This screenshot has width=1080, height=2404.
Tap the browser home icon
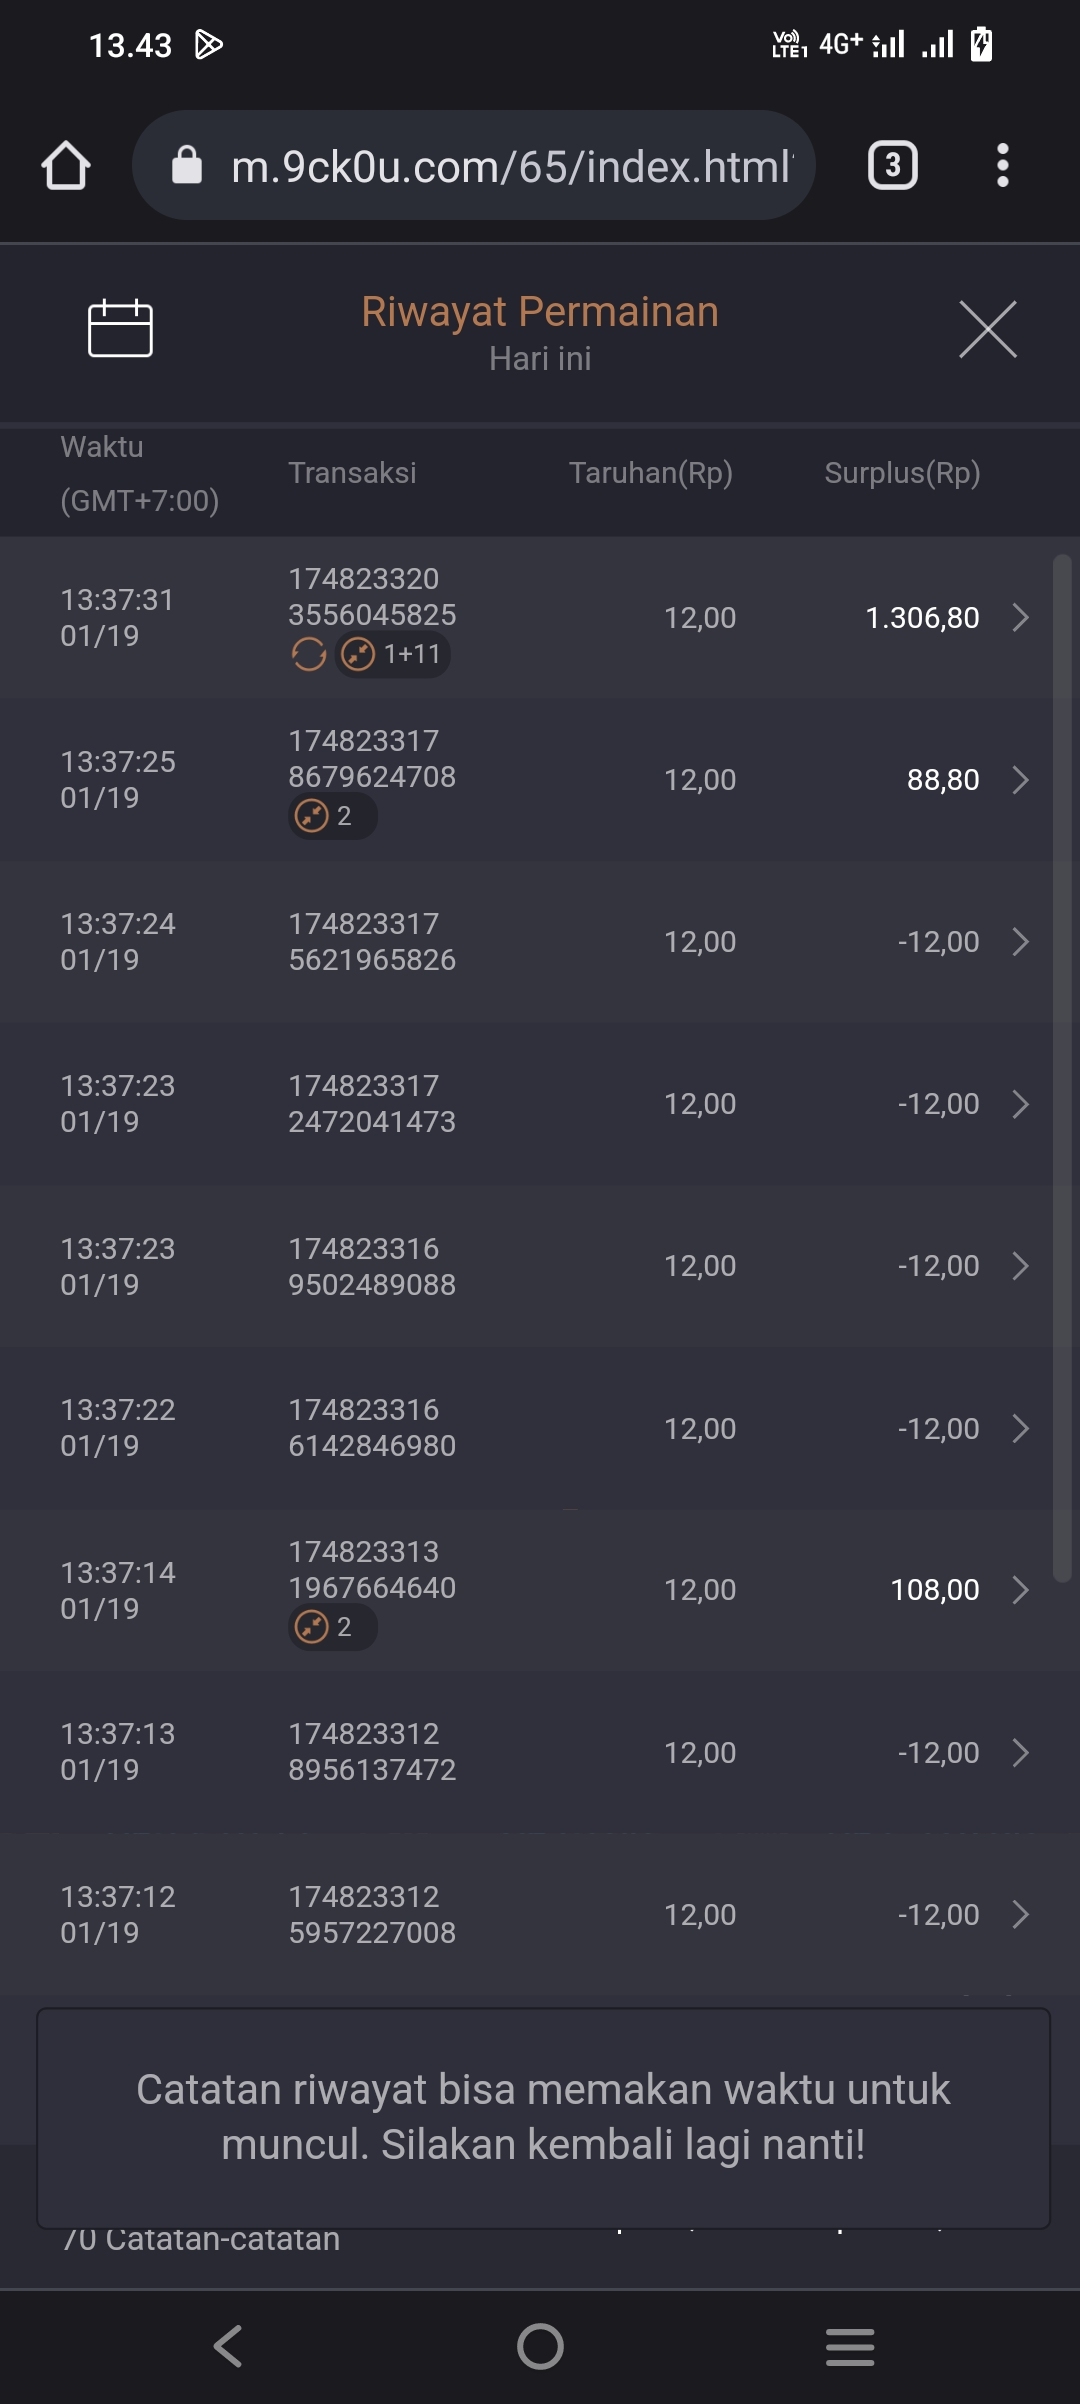(x=66, y=166)
